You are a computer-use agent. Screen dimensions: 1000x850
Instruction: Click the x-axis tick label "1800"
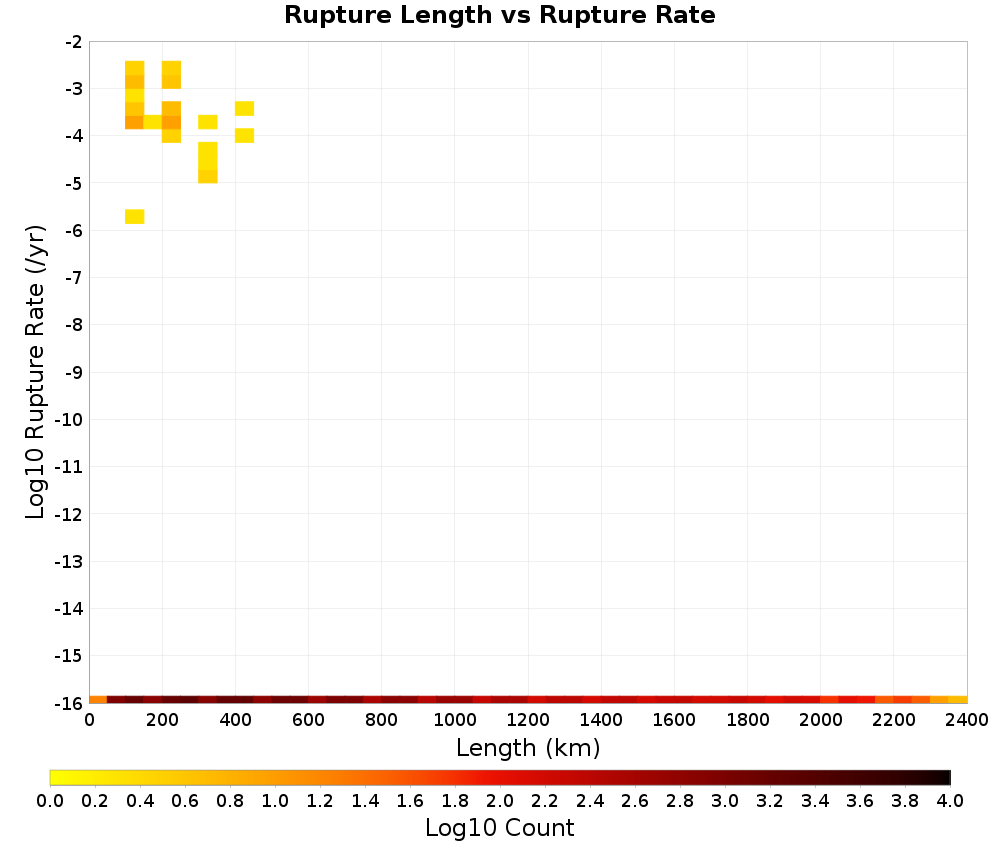747,720
